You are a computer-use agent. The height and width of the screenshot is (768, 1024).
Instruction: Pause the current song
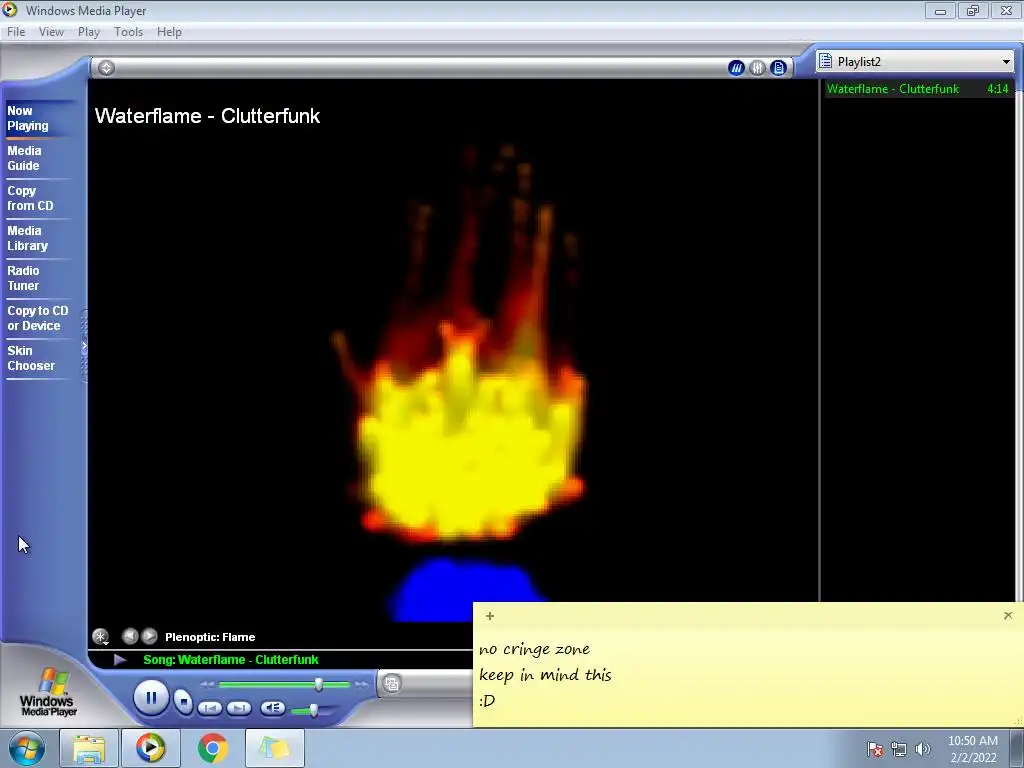click(151, 698)
